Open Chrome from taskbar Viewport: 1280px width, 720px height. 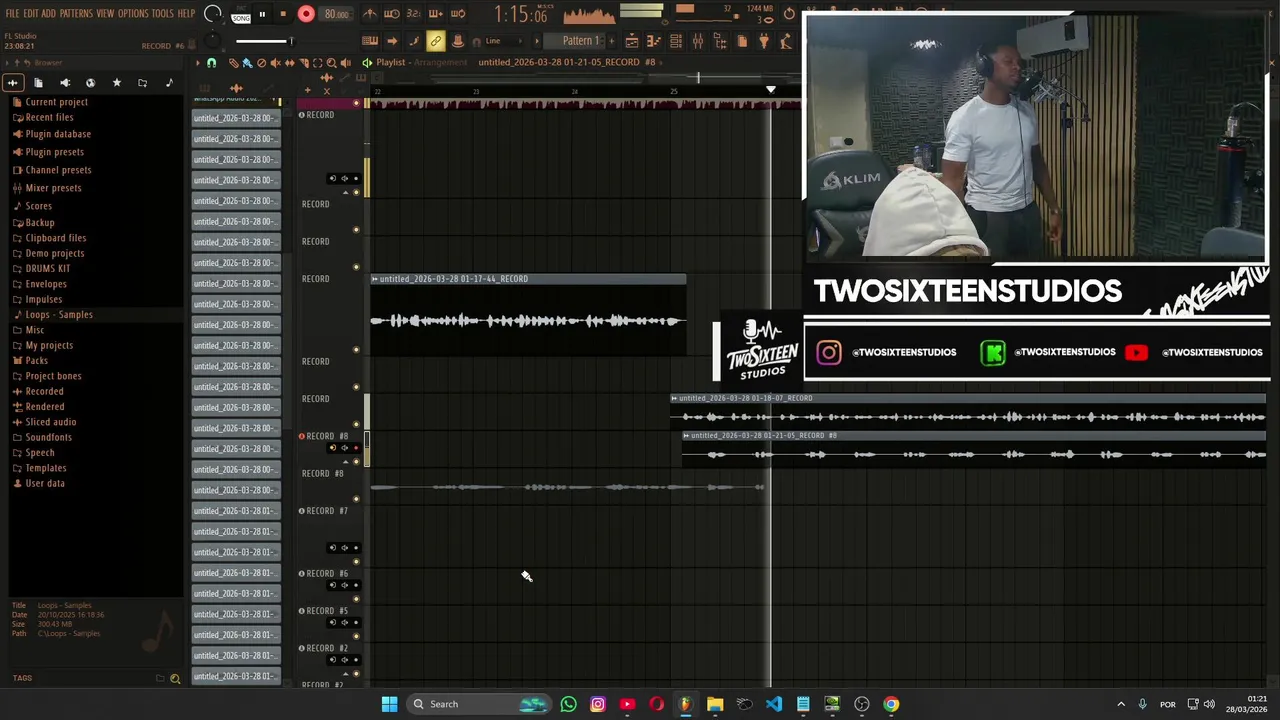(891, 704)
